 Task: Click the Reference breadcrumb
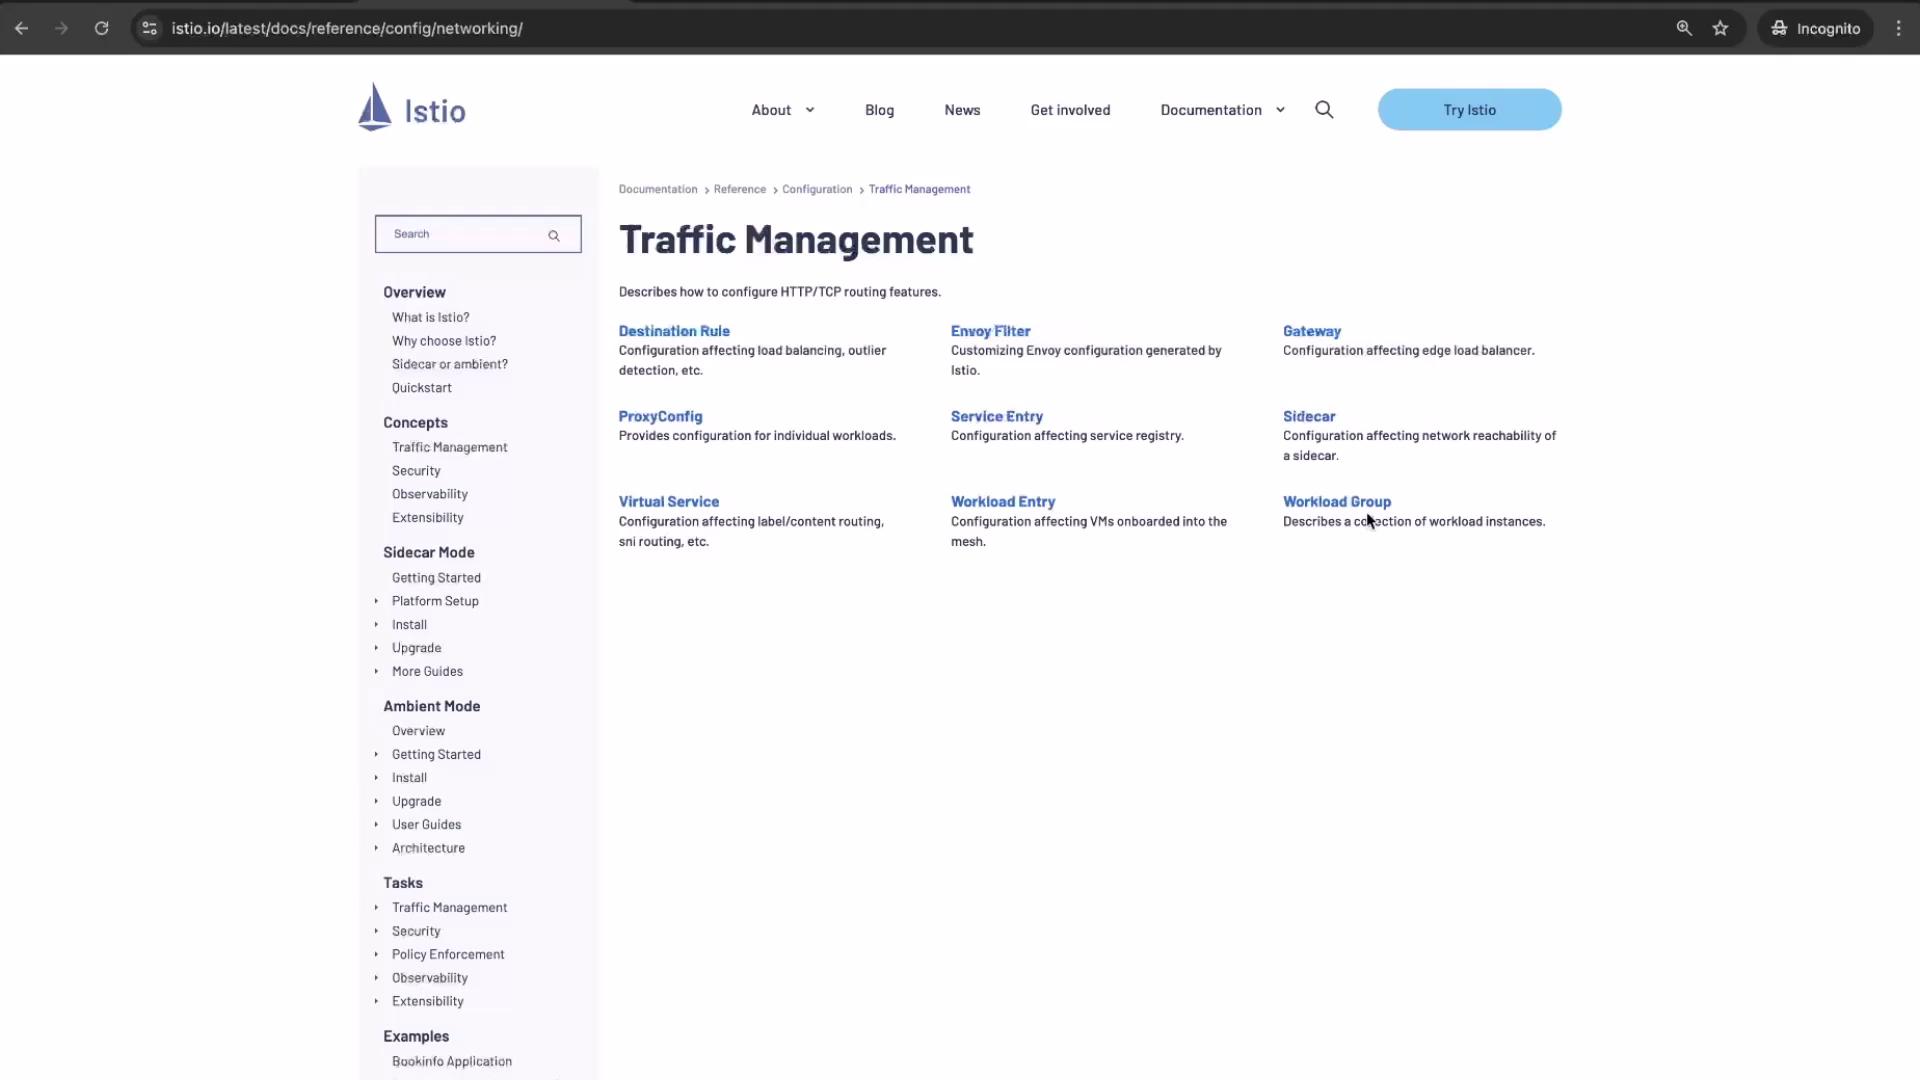[740, 189]
